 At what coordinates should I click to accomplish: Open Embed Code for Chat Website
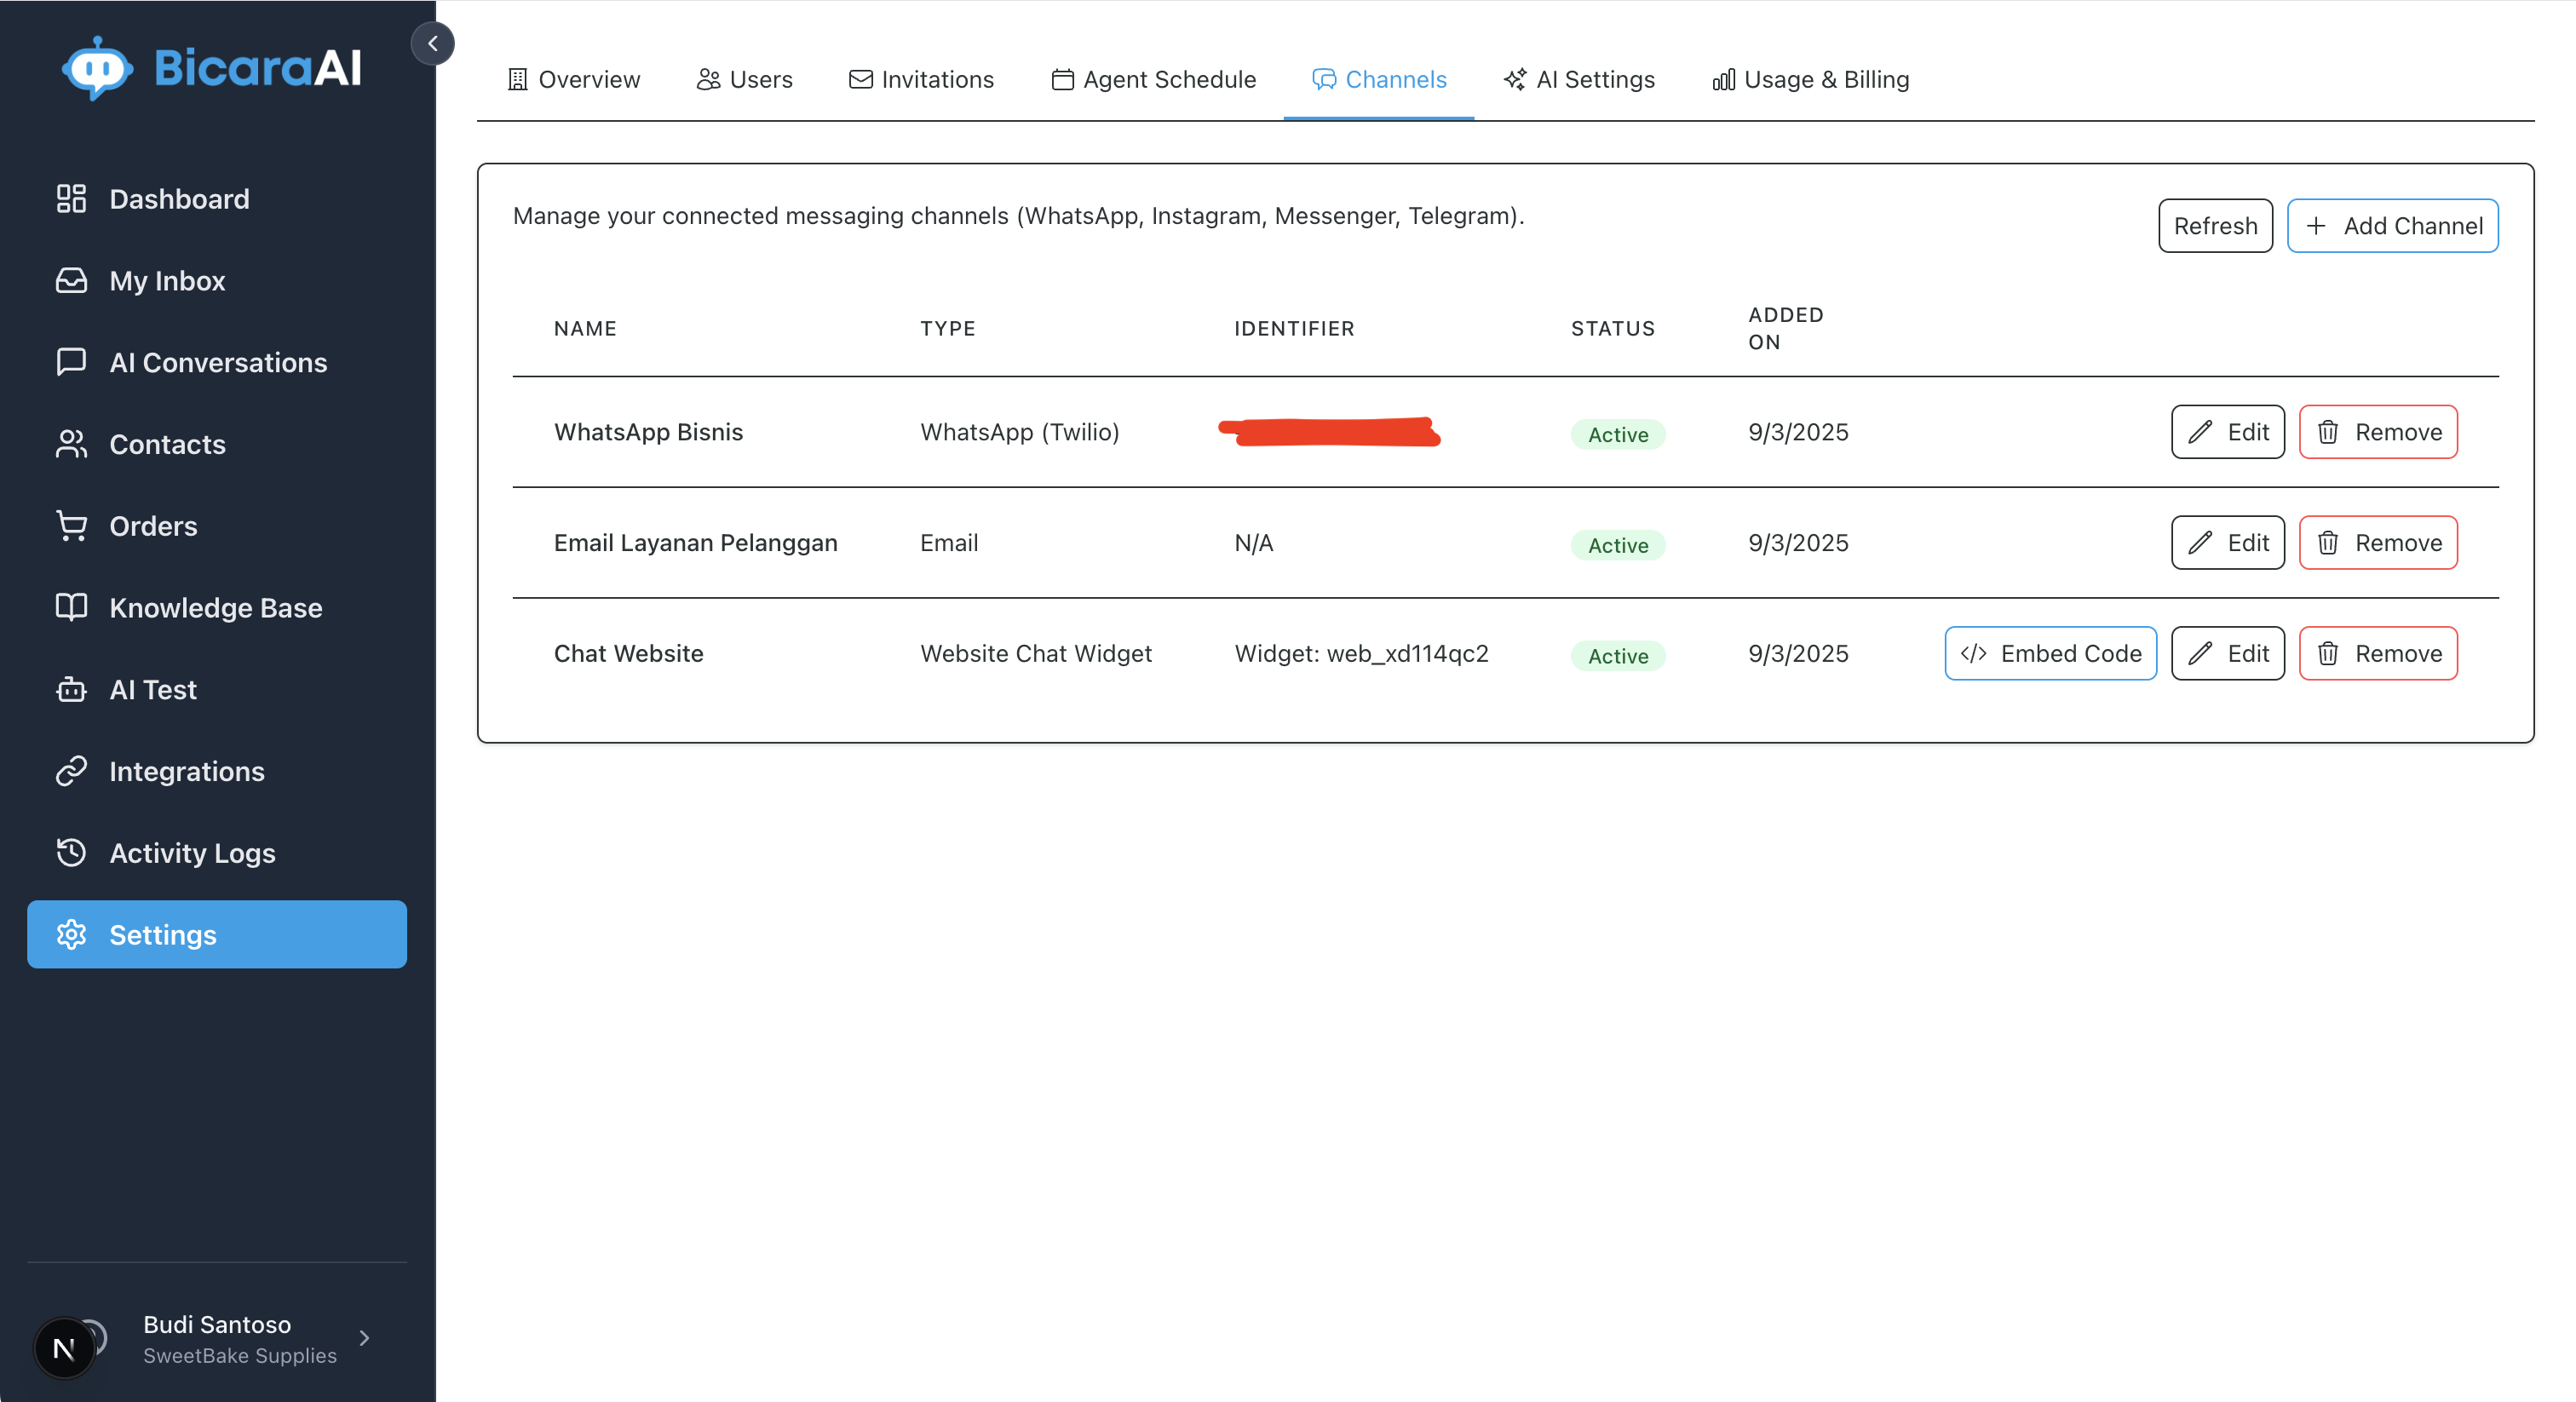pyautogui.click(x=2050, y=653)
